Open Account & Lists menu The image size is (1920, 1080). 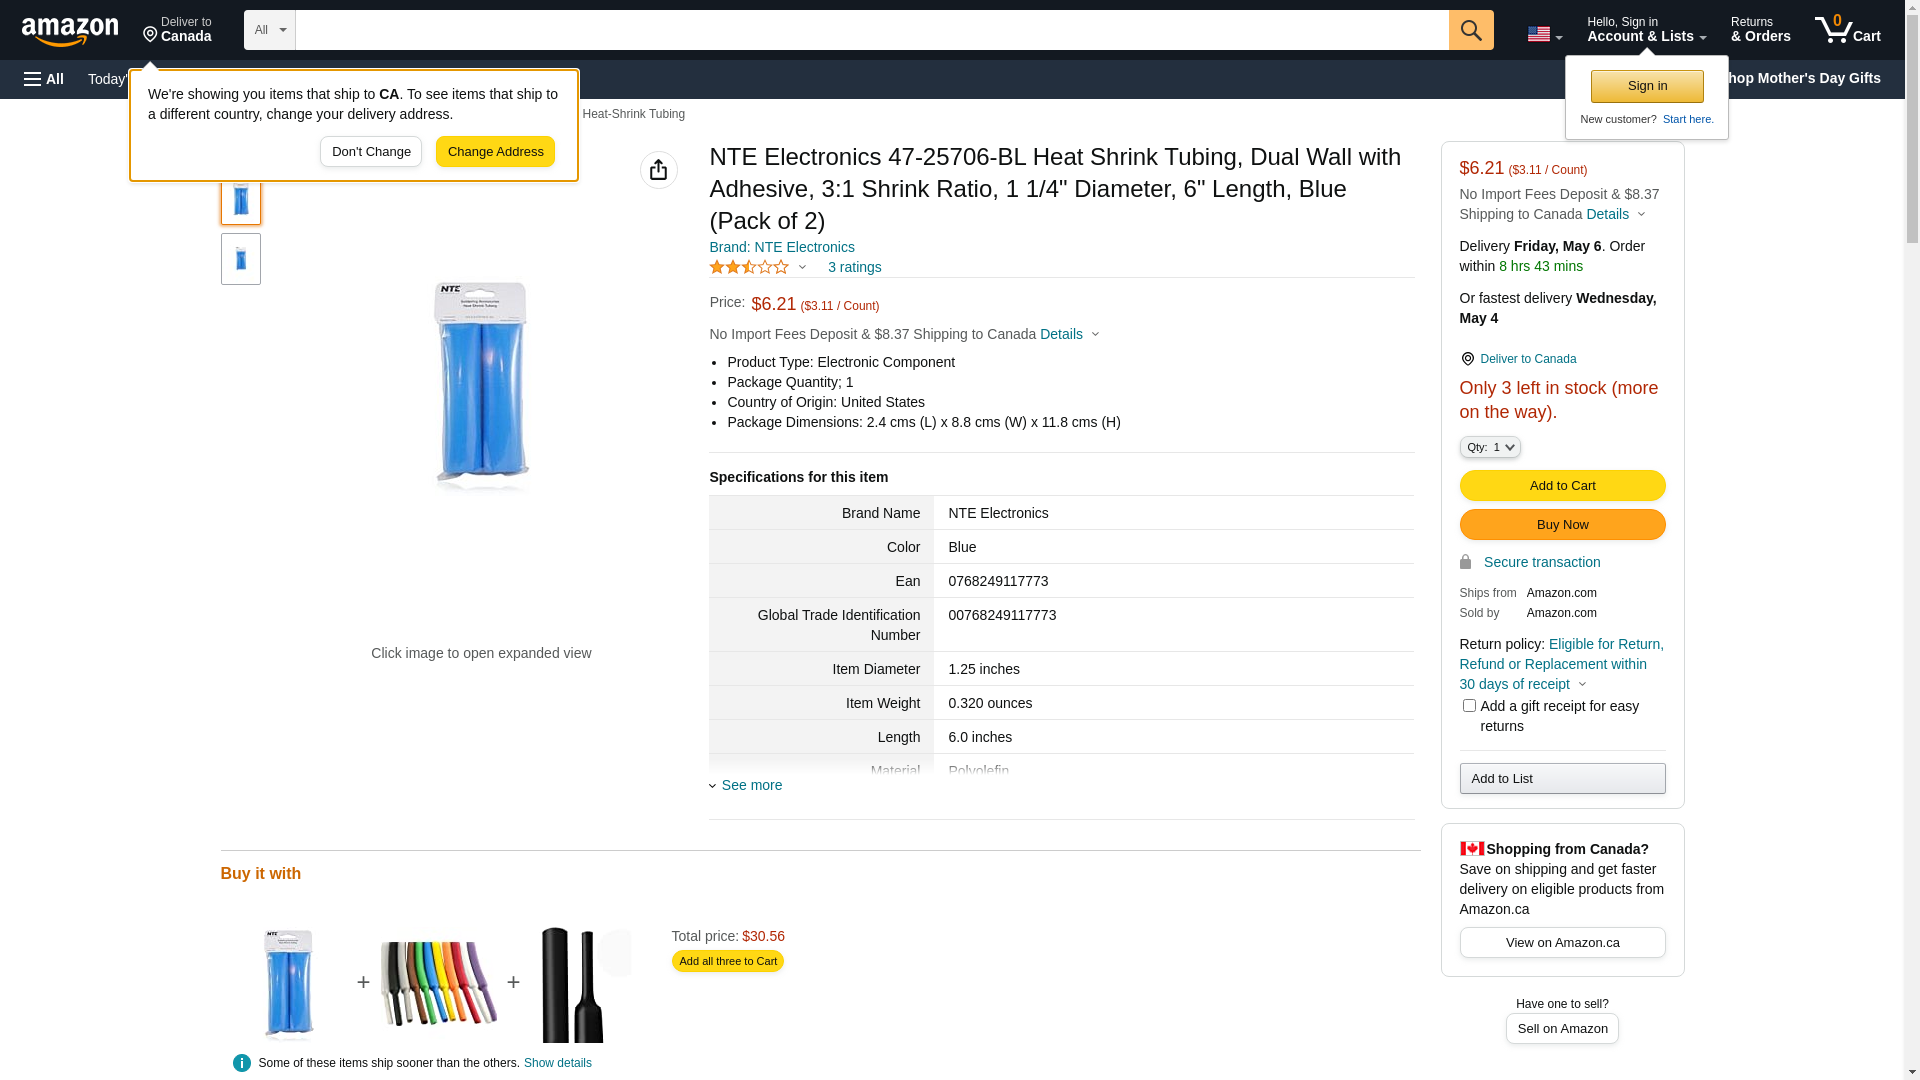pos(1646,30)
